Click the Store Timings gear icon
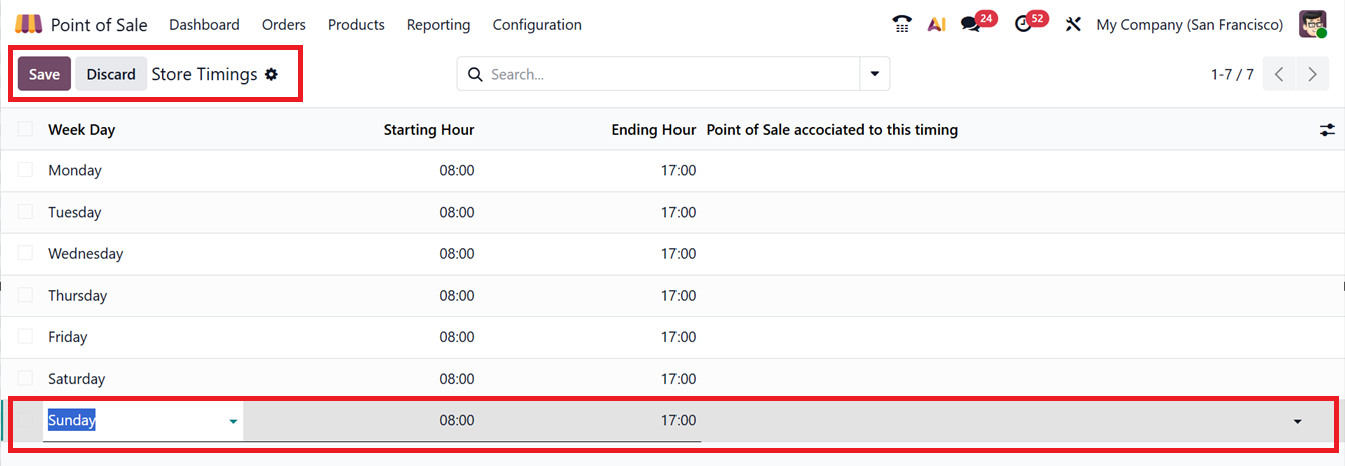 [x=271, y=74]
